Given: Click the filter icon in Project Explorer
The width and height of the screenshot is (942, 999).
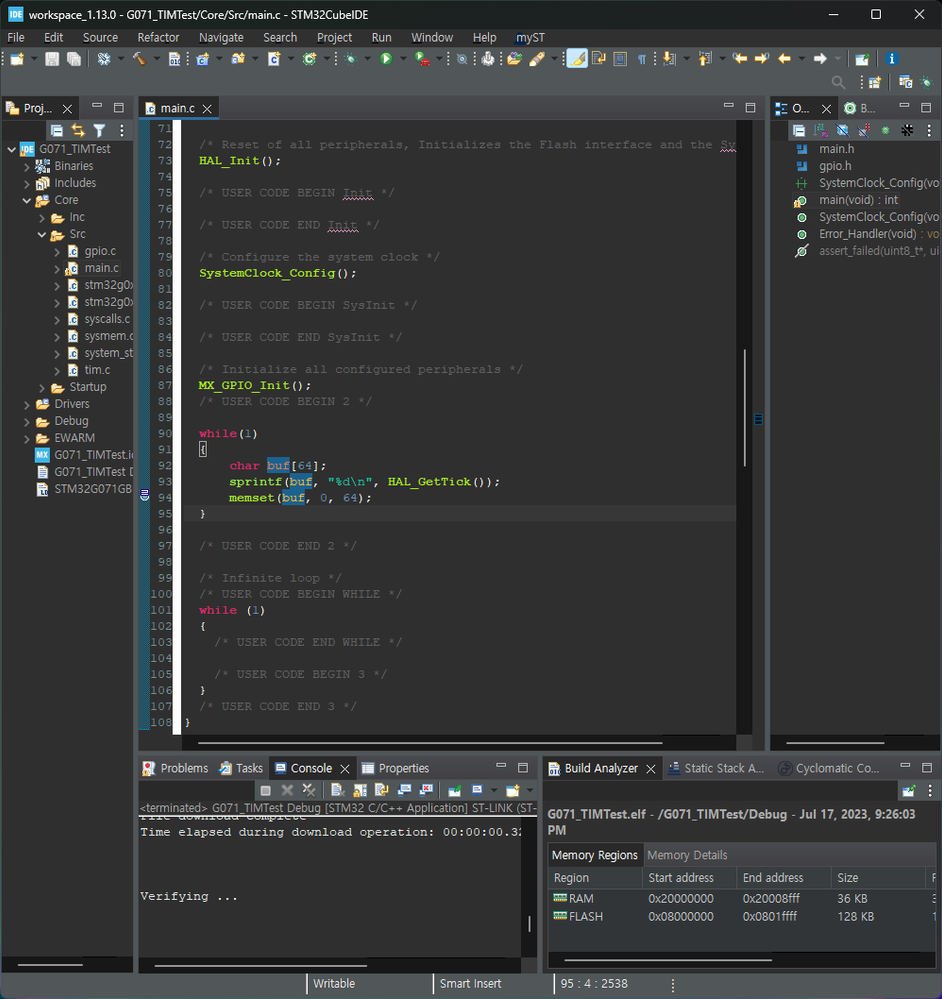Looking at the screenshot, I should pos(99,131).
